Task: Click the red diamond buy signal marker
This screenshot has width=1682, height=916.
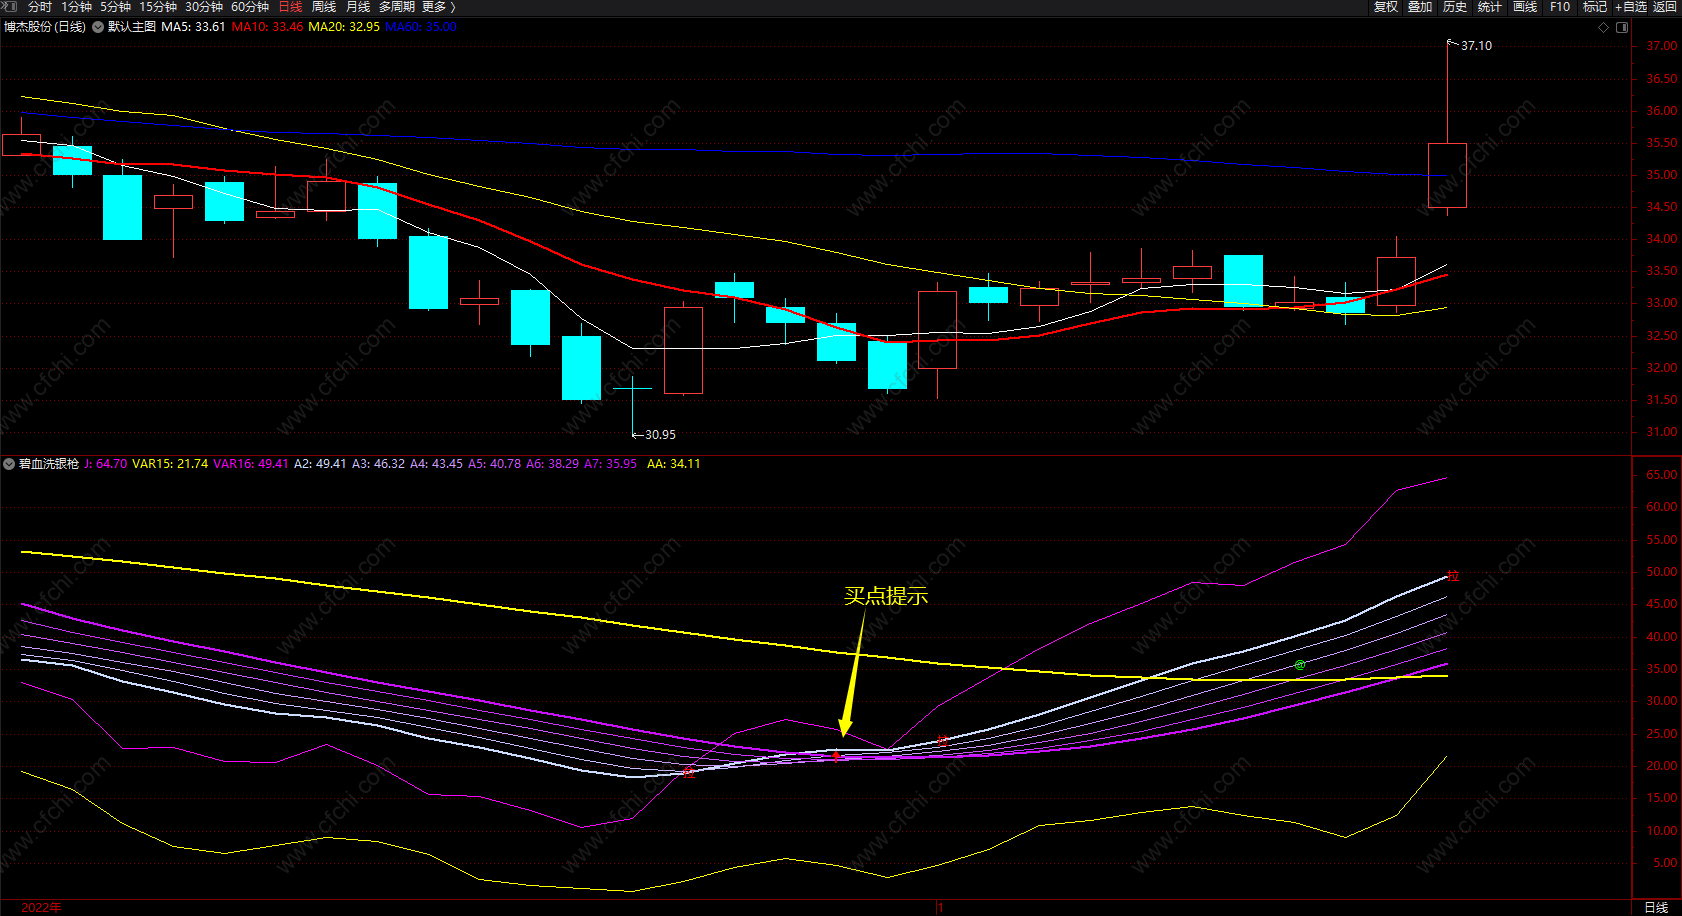Action: coord(837,757)
